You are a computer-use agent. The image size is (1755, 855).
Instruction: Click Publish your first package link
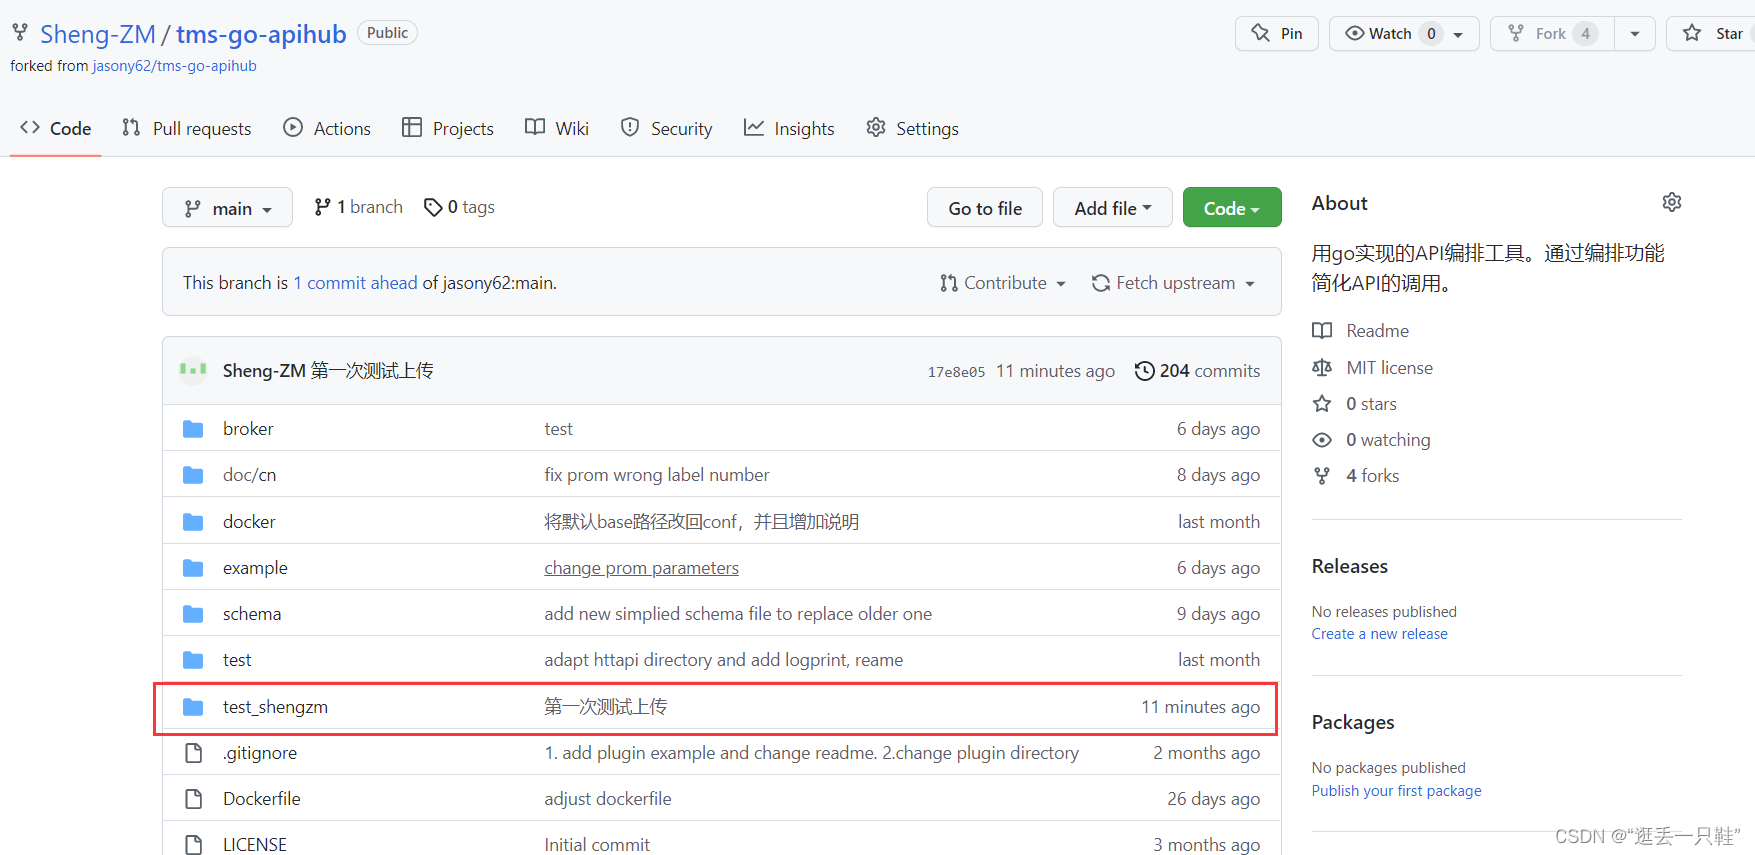click(1397, 791)
